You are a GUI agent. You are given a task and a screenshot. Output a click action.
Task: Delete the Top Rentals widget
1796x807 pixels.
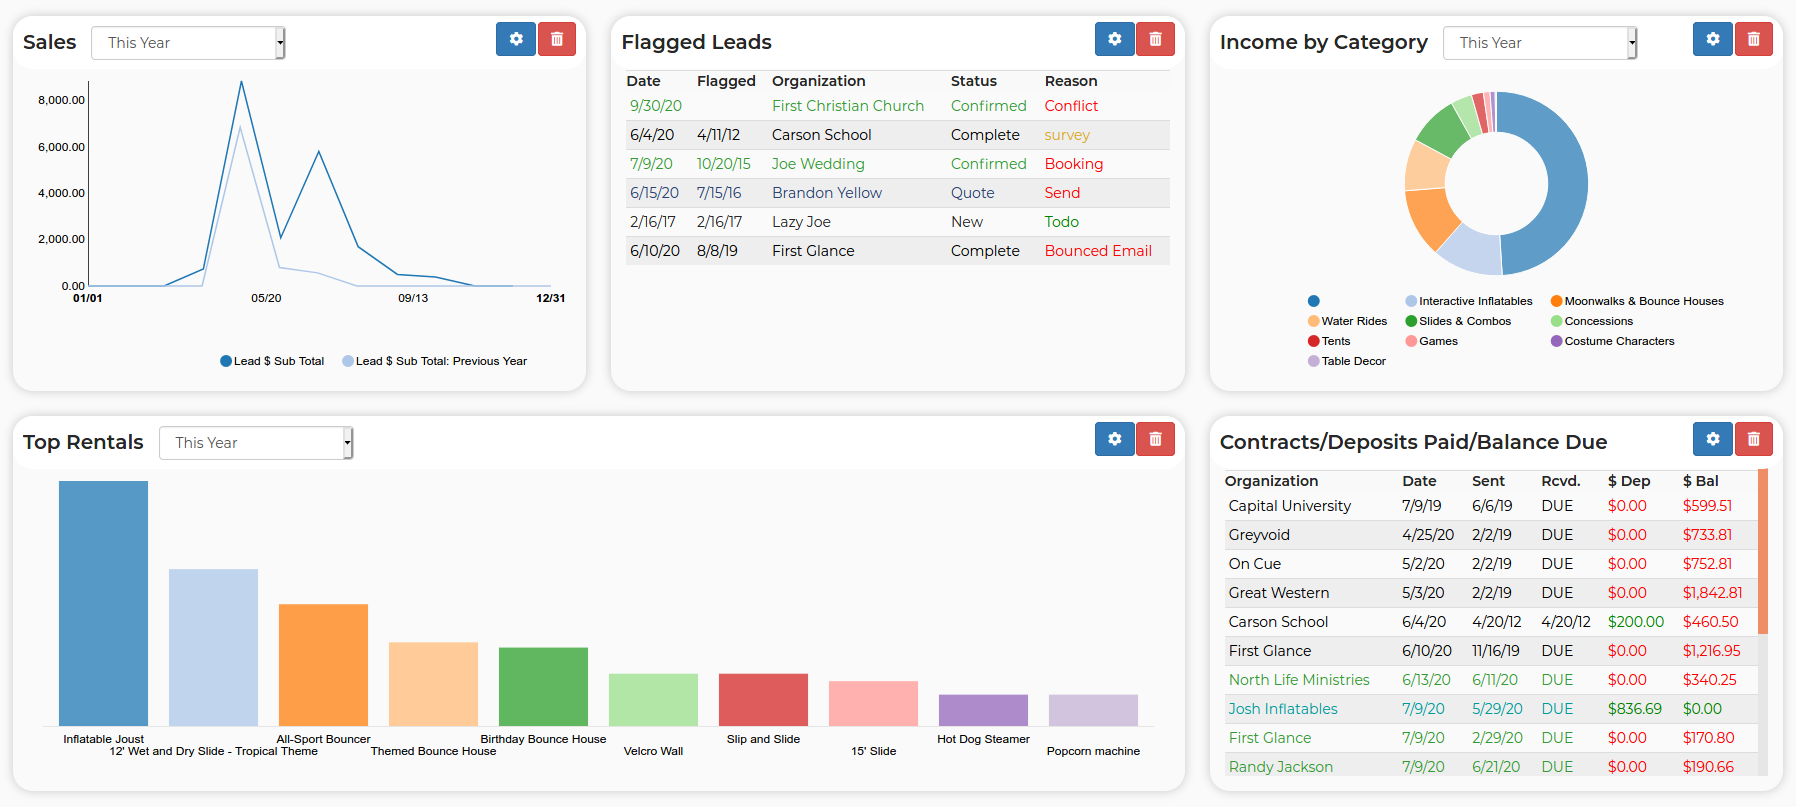coord(1155,439)
